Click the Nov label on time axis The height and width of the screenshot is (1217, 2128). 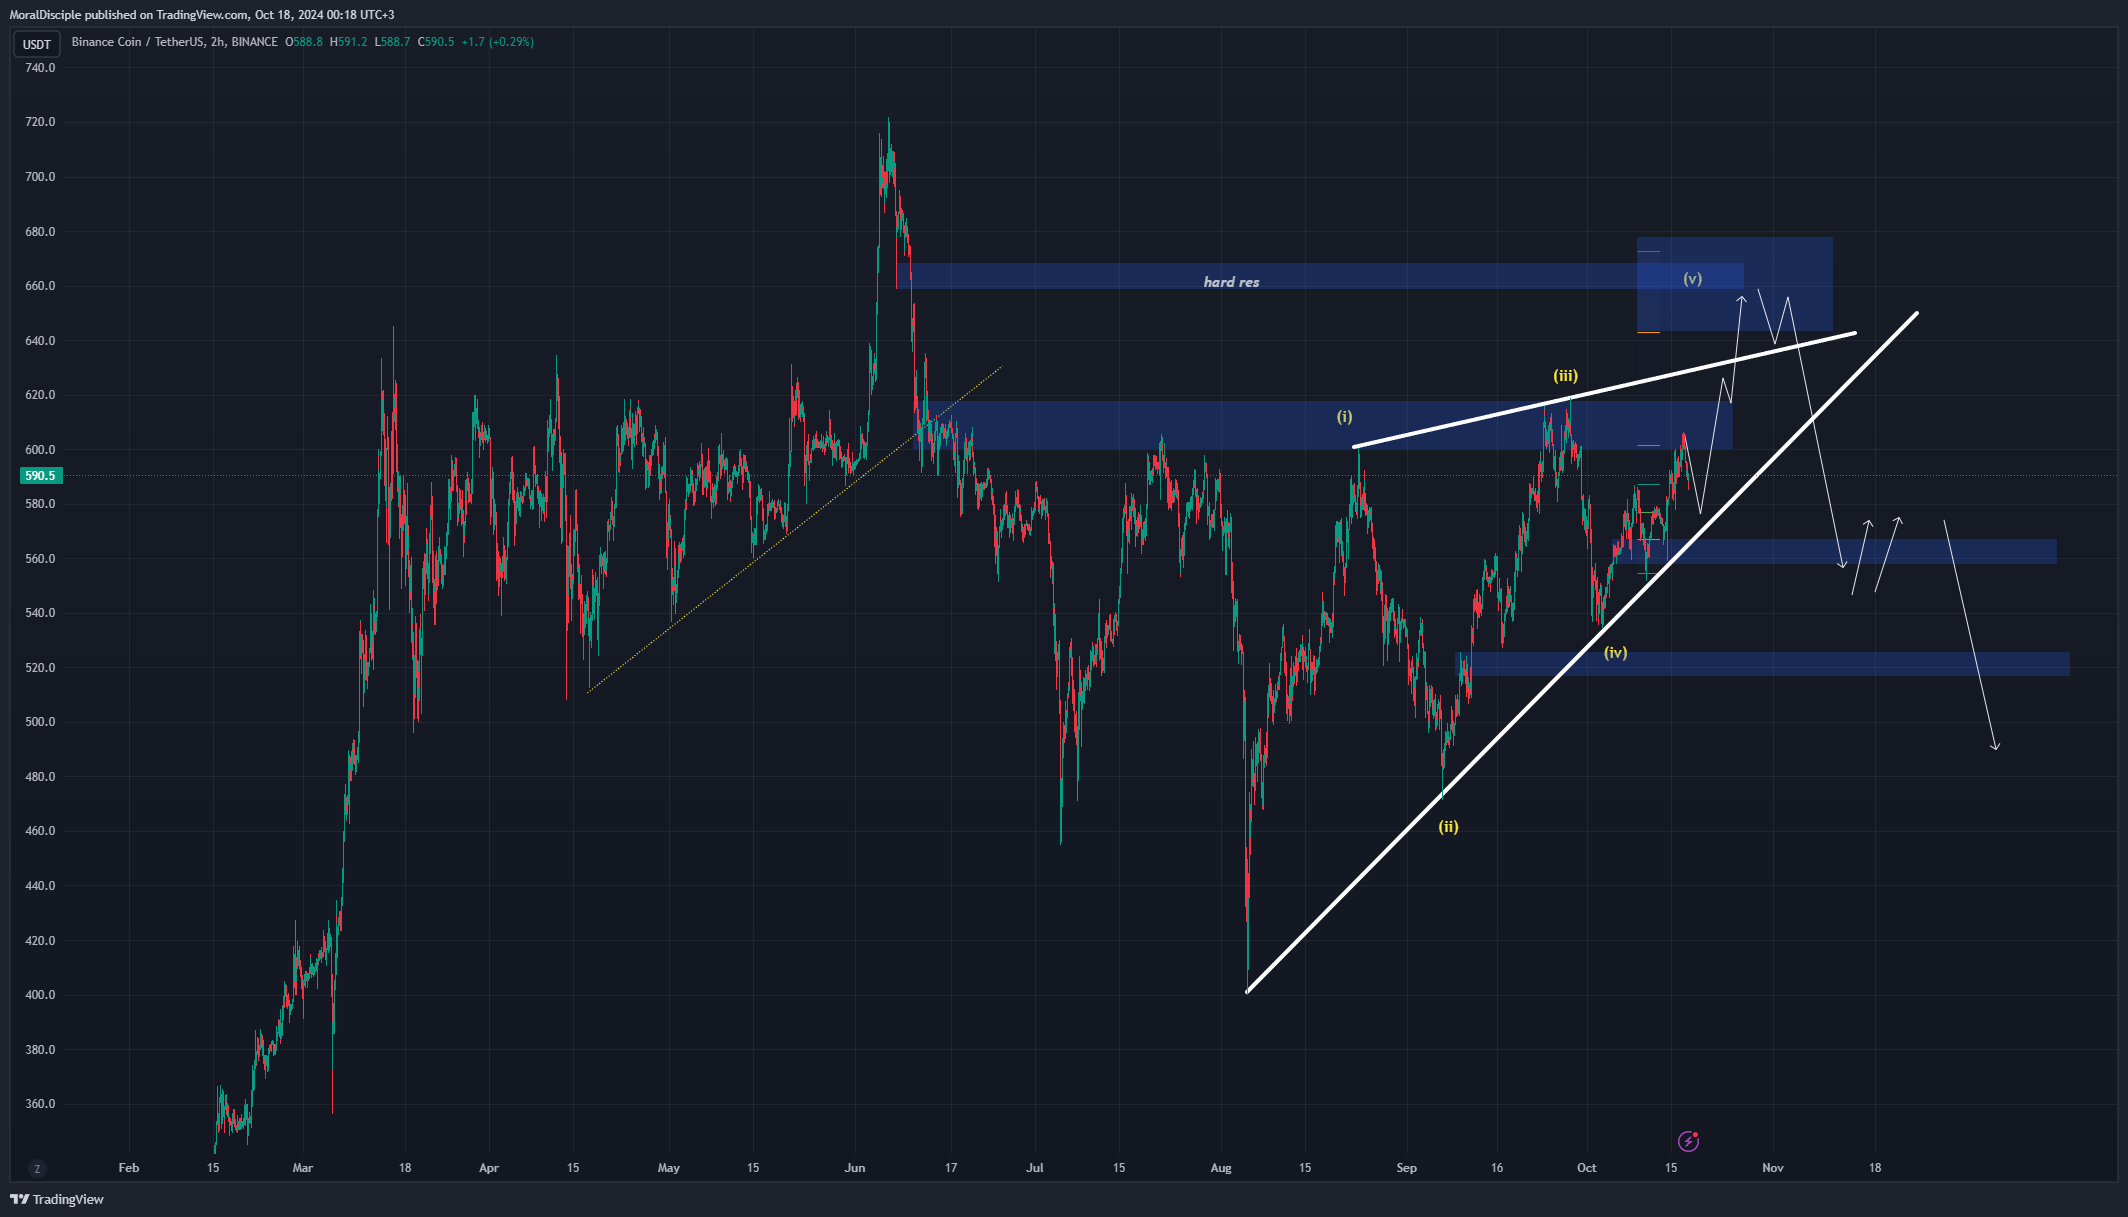point(1773,1168)
